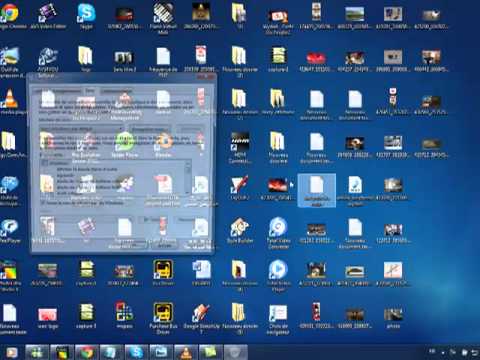This screenshot has height=360, width=480.
Task: Click the list scrollbar in the translucent dialog
Action: (188, 178)
